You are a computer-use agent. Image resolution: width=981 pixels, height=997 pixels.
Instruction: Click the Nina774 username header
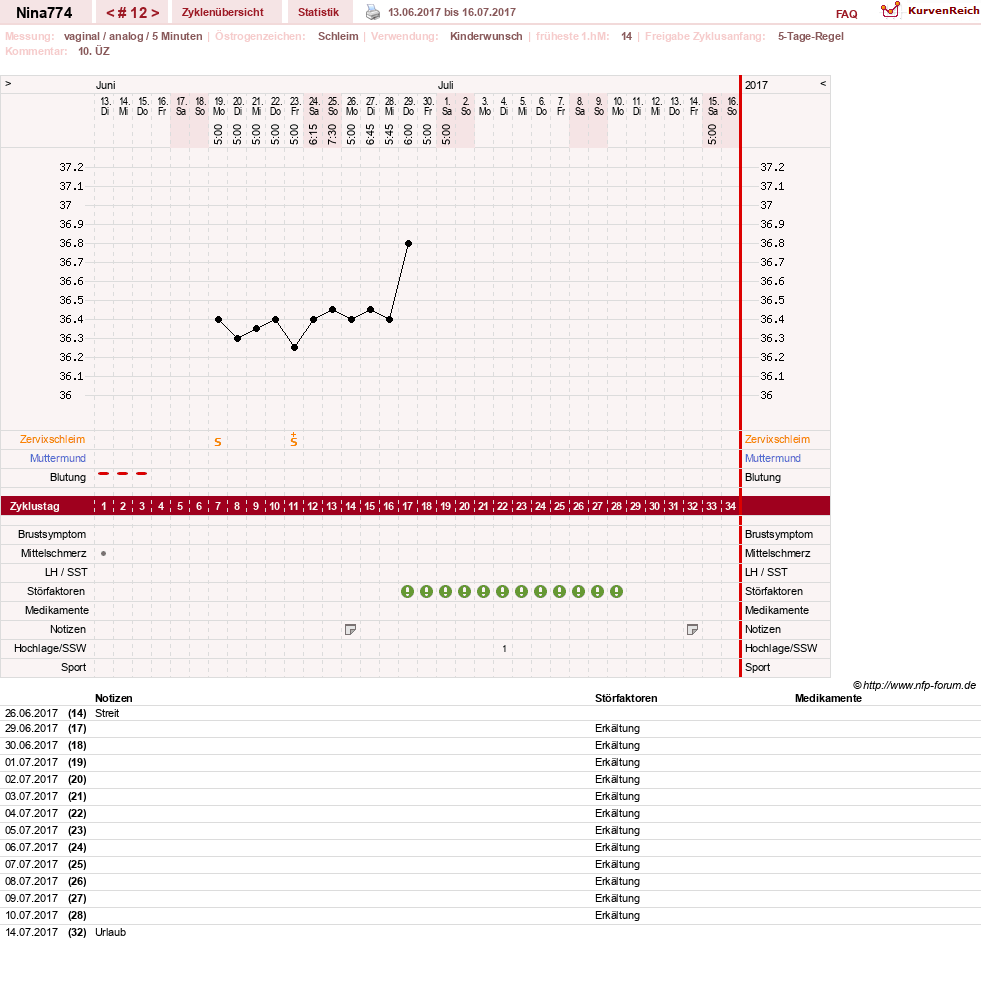[x=44, y=13]
